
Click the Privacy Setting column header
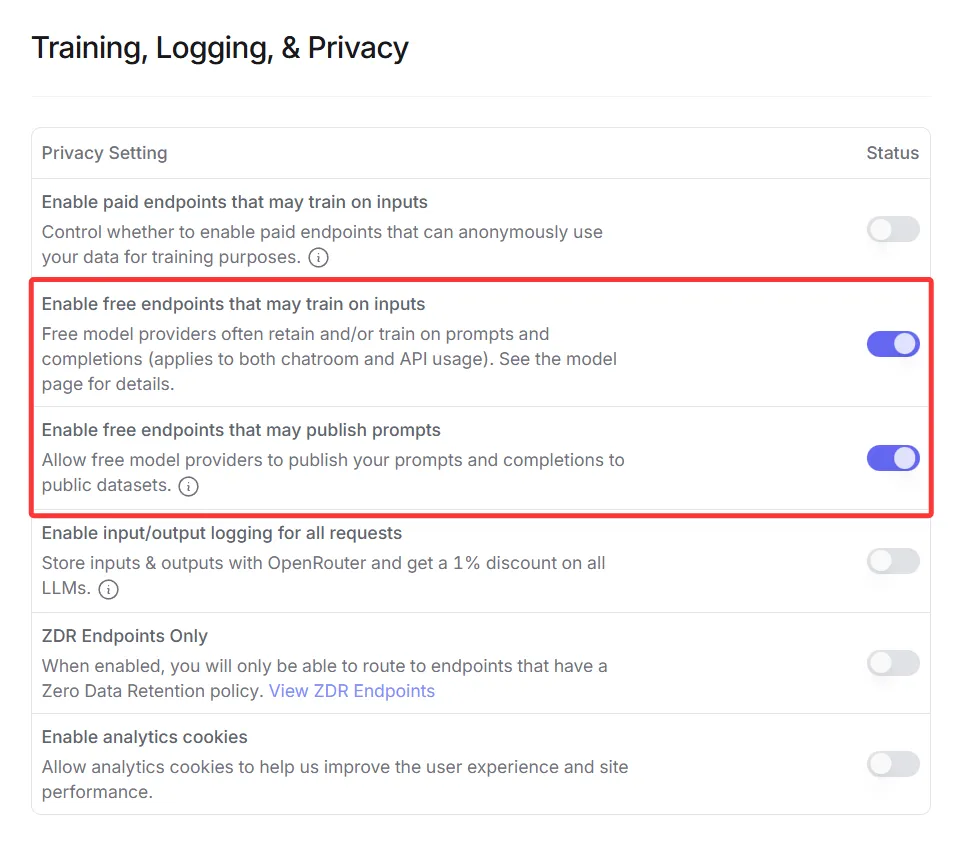click(x=104, y=153)
